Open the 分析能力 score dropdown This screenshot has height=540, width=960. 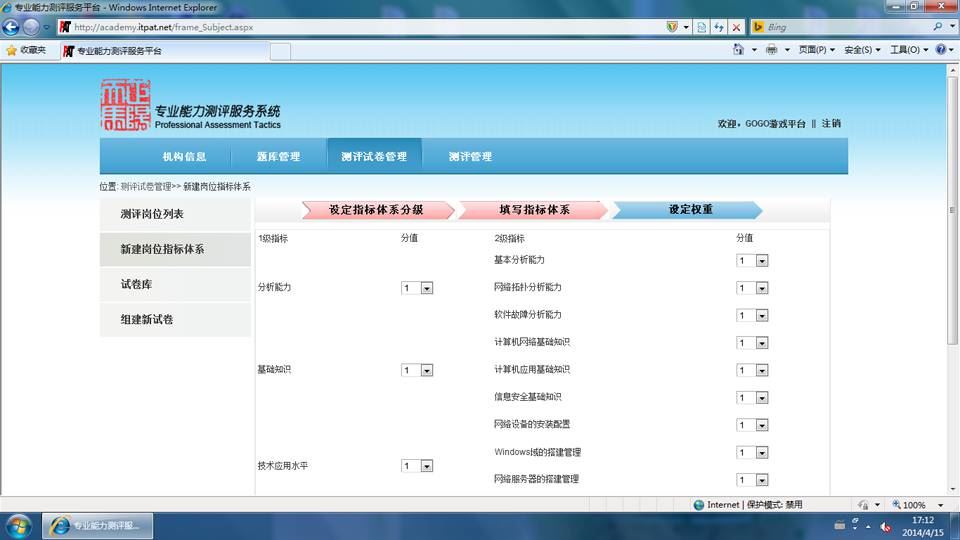click(417, 288)
